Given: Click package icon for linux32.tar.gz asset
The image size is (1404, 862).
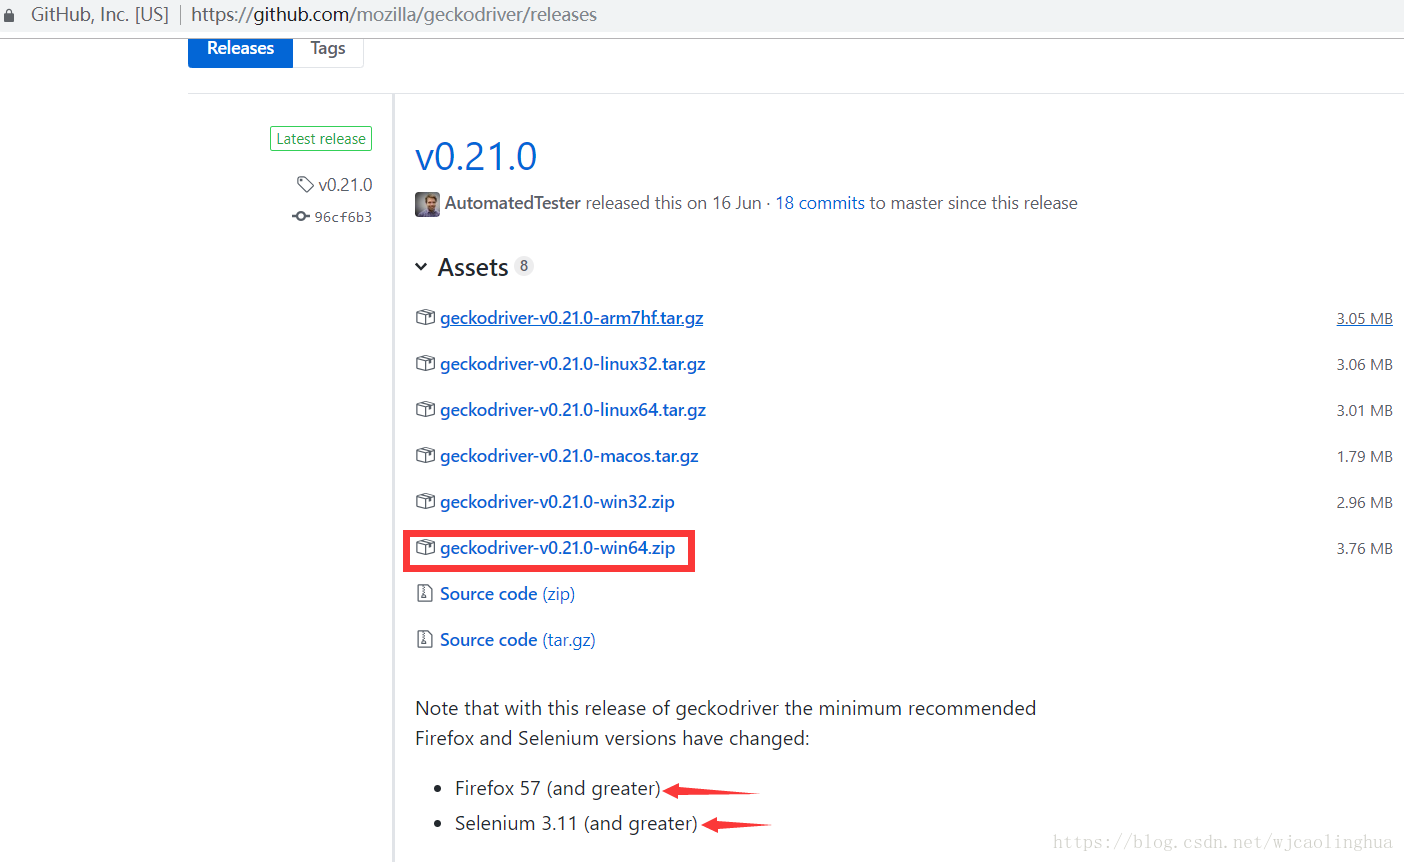Looking at the screenshot, I should click(x=425, y=363).
